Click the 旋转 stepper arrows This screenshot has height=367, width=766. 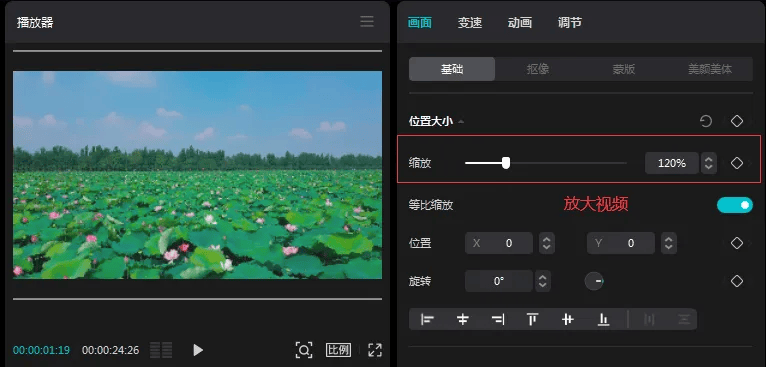pos(543,281)
